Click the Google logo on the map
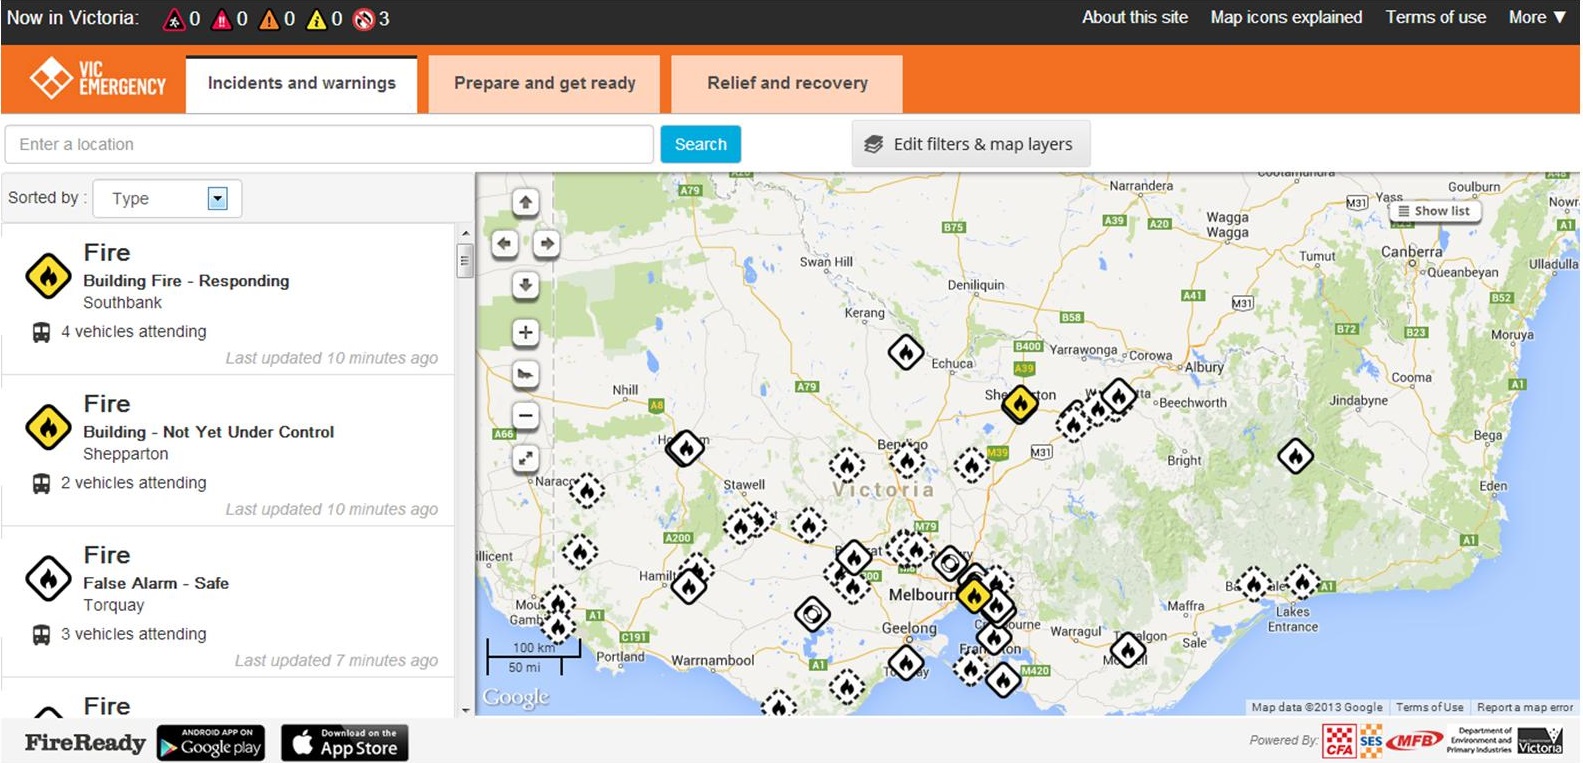 (x=516, y=697)
